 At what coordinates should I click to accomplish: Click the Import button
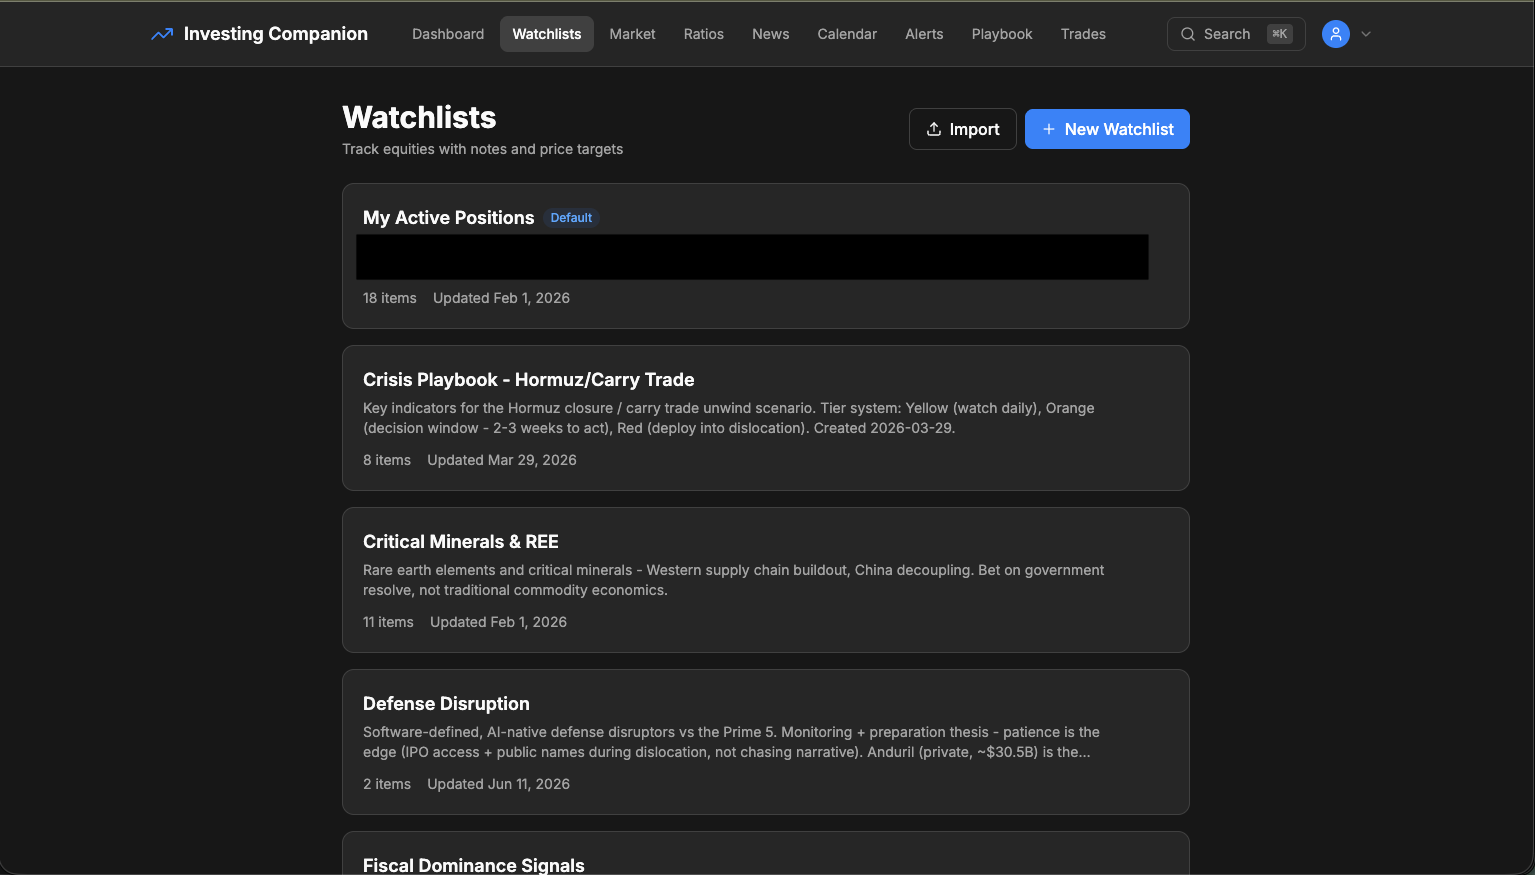pyautogui.click(x=963, y=129)
